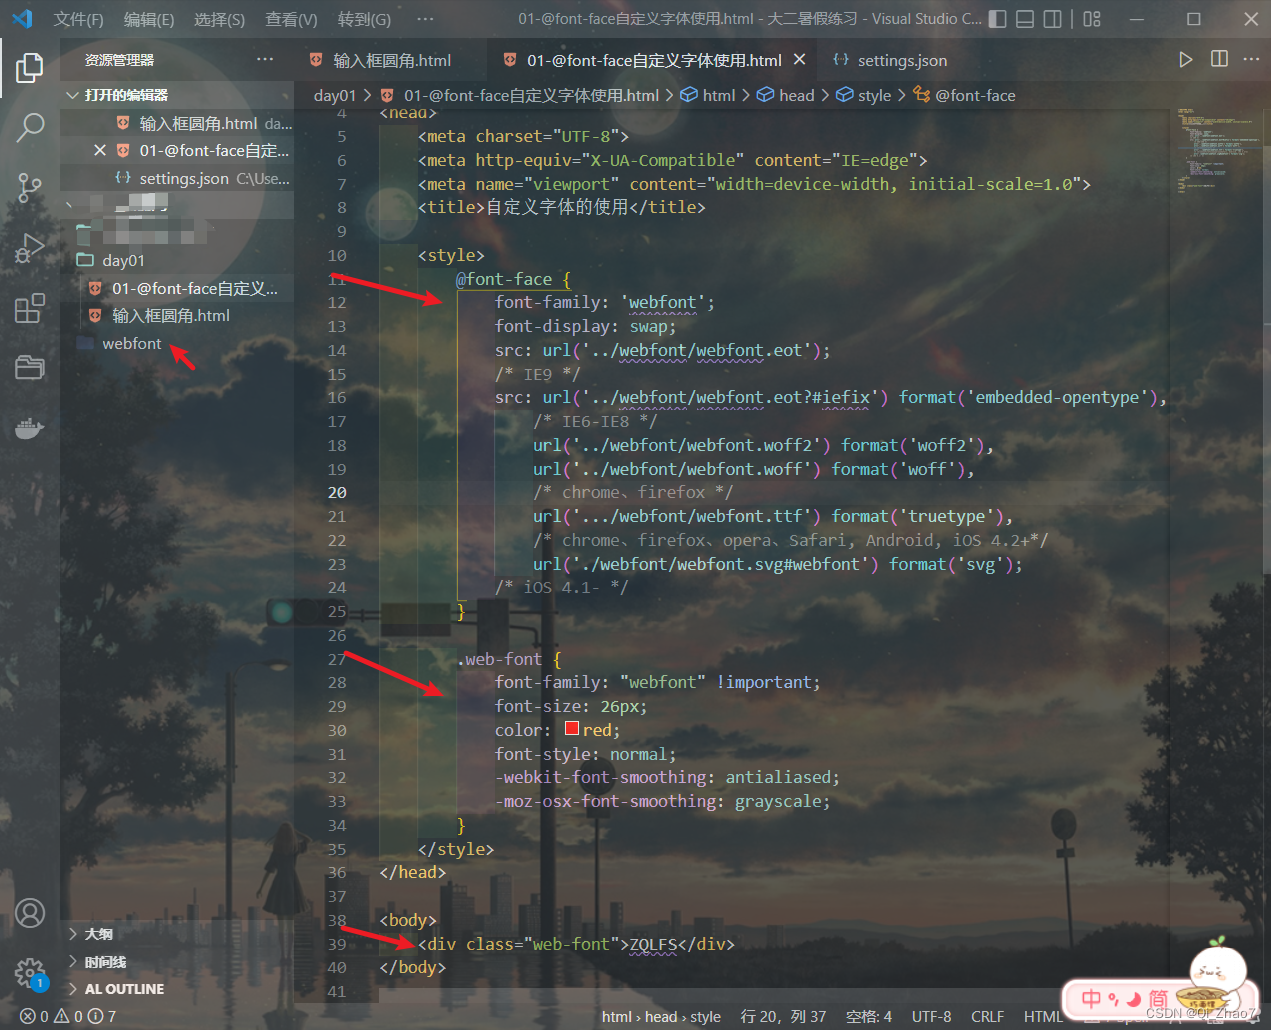Switch to the settings.json tab
This screenshot has width=1271, height=1030.
tap(901, 60)
